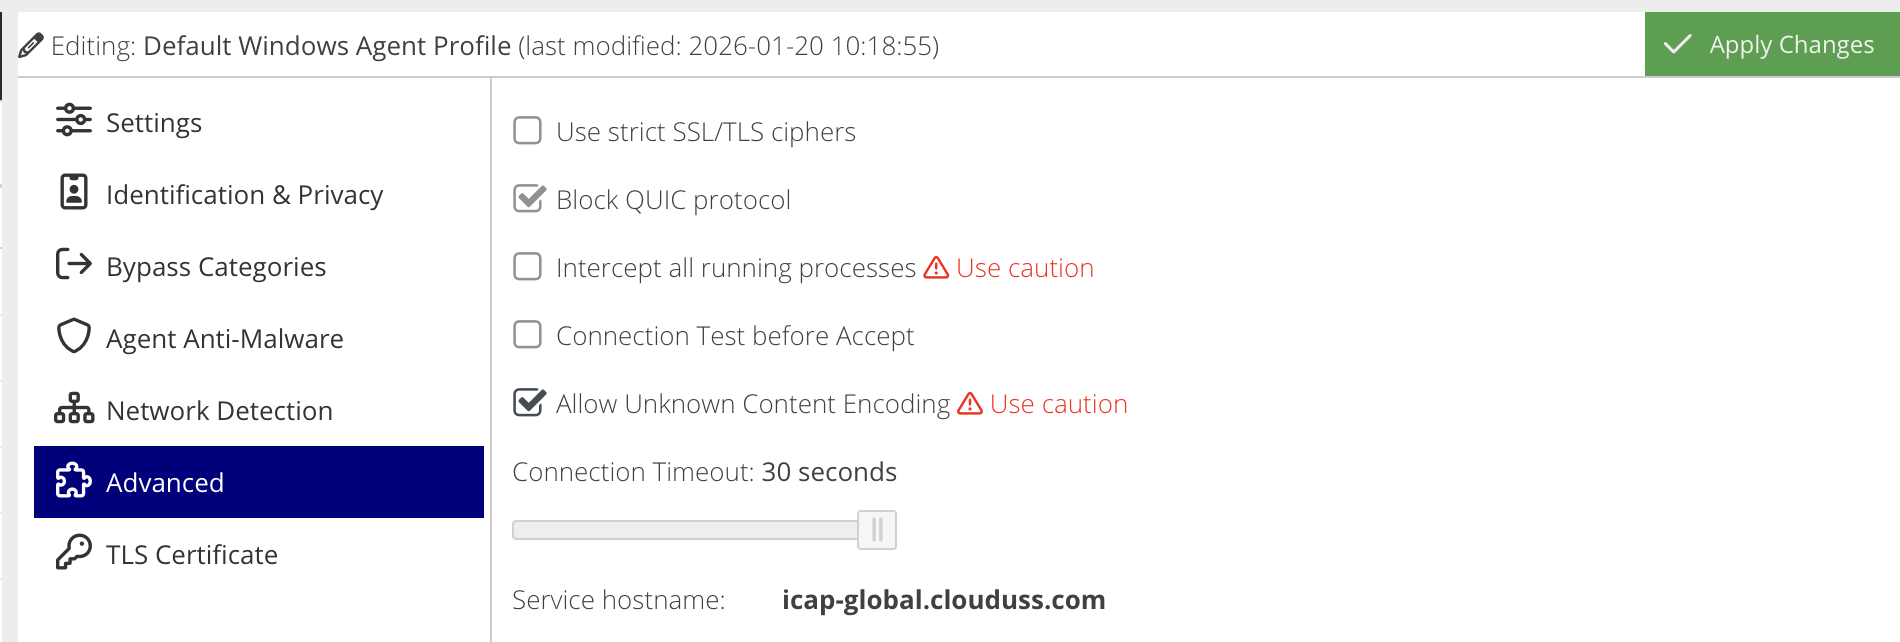Toggle the Block QUIC protocol checkbox

(528, 199)
